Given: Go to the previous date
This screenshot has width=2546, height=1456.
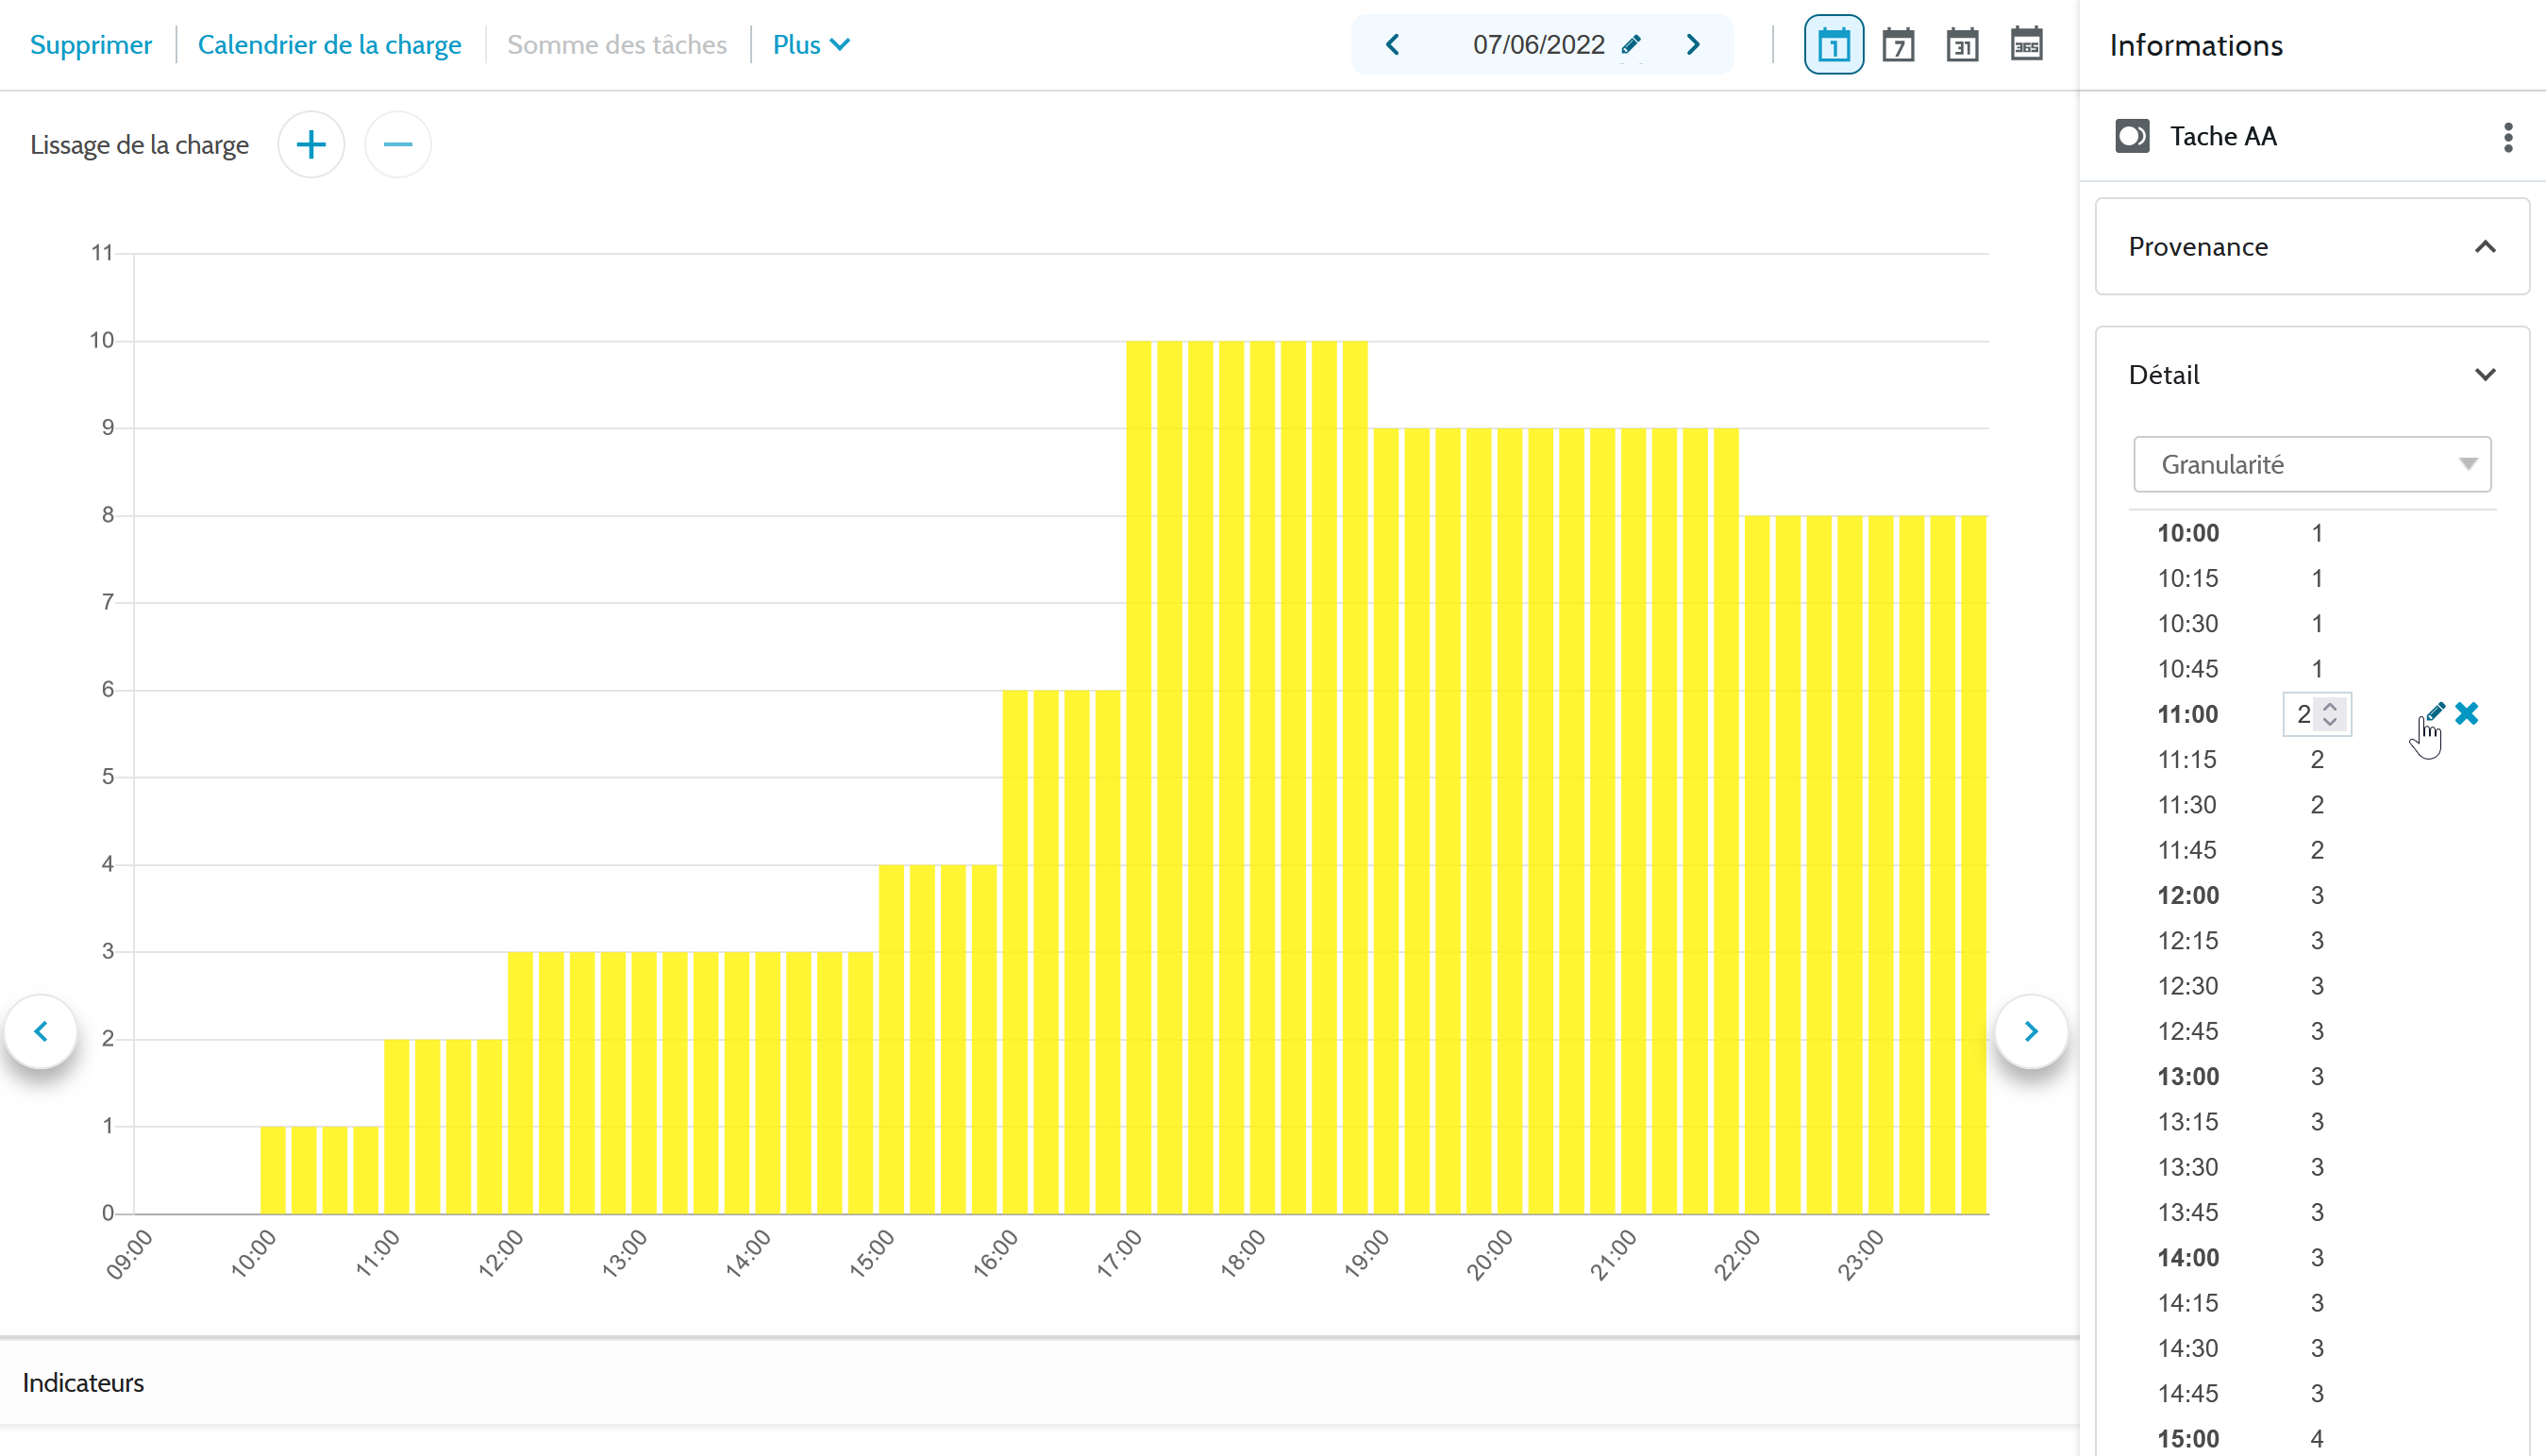Looking at the screenshot, I should coord(1392,45).
